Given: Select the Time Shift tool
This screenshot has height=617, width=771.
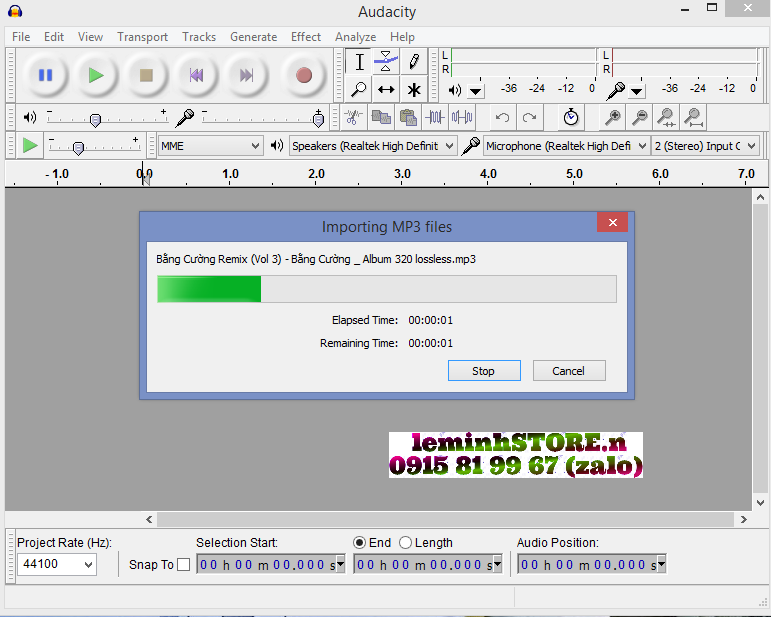Looking at the screenshot, I should coord(386,89).
